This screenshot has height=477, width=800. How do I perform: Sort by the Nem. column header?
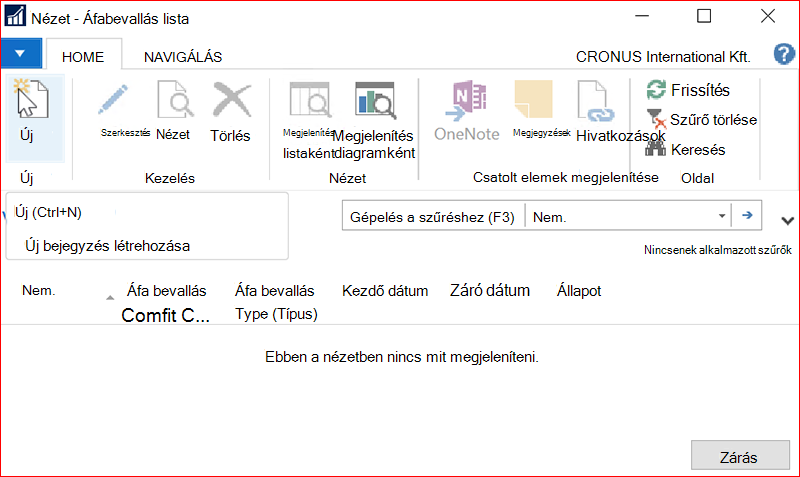point(39,290)
